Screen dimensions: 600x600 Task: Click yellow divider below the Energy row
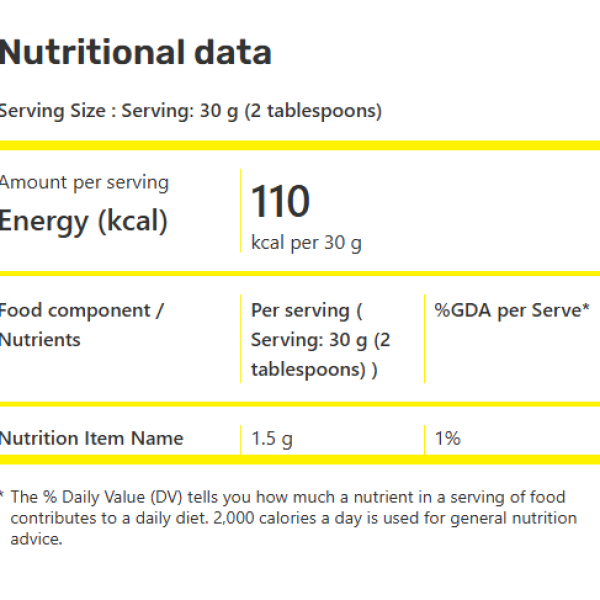pos(300,274)
